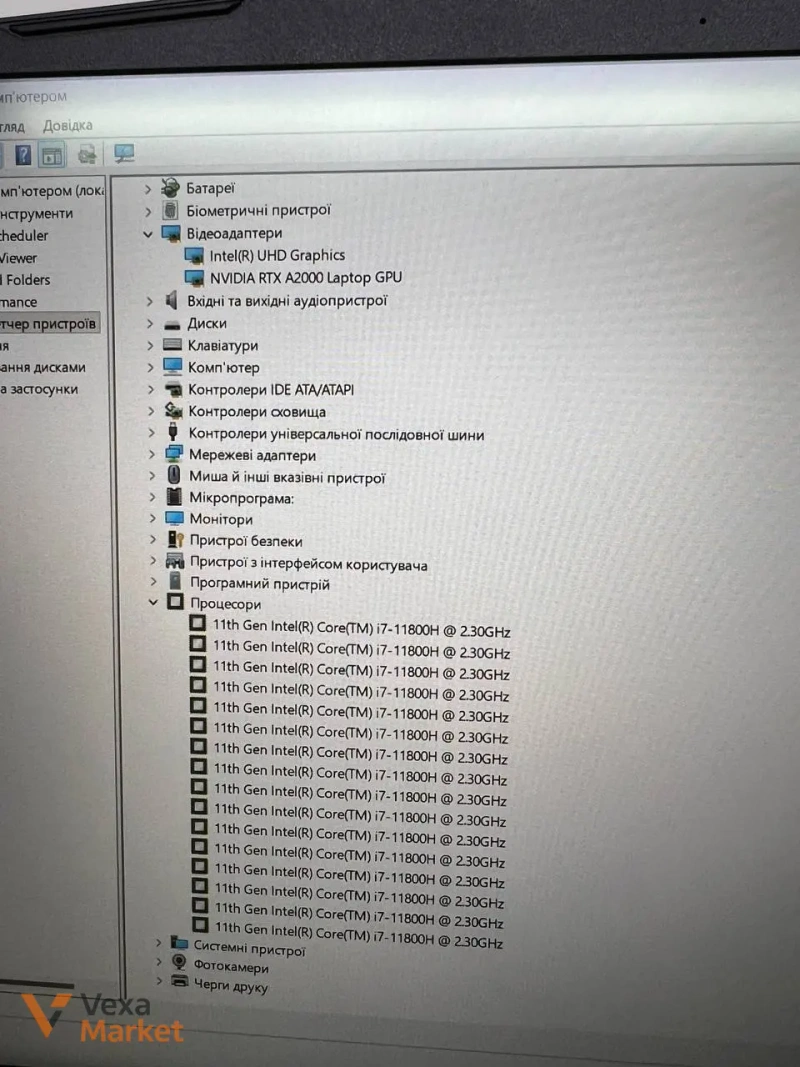Expand the Комп'ютер category
Image resolution: width=800 pixels, height=1067 pixels.
point(150,367)
